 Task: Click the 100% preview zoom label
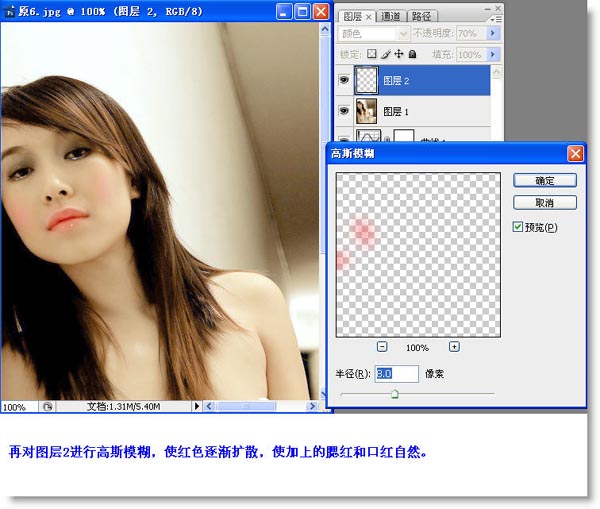coord(417,347)
